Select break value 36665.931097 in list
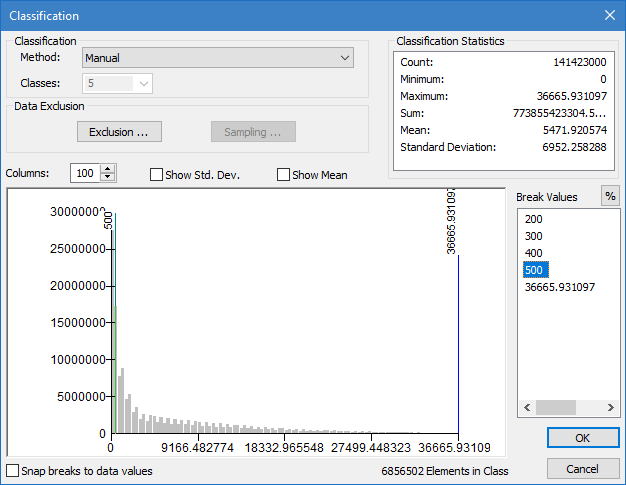The image size is (626, 485). [559, 287]
